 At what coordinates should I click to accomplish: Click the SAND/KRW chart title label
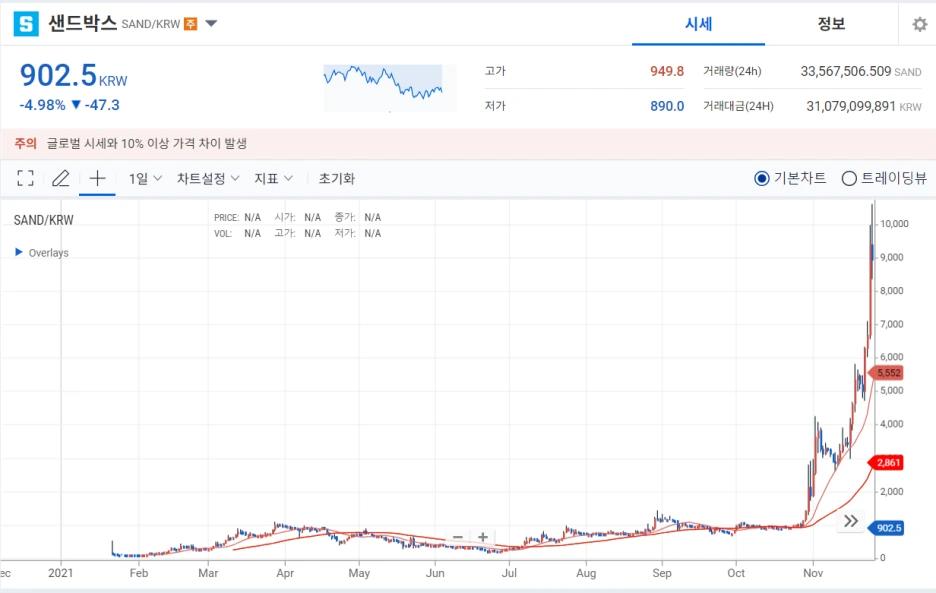(44, 220)
